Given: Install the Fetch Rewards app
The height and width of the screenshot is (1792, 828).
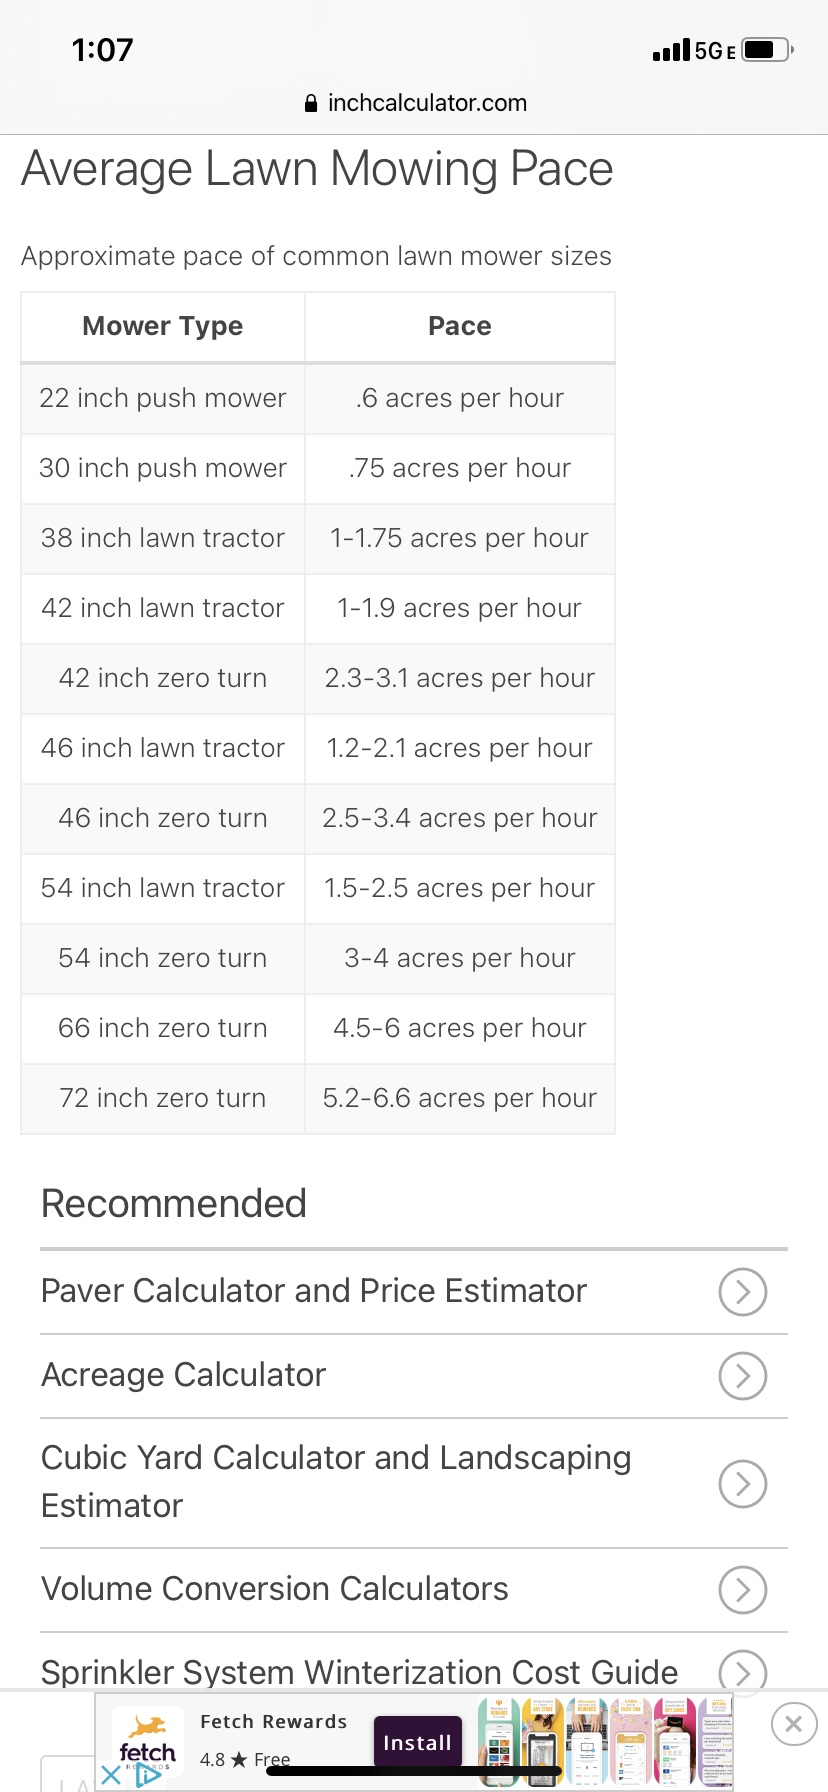Looking at the screenshot, I should [418, 1743].
